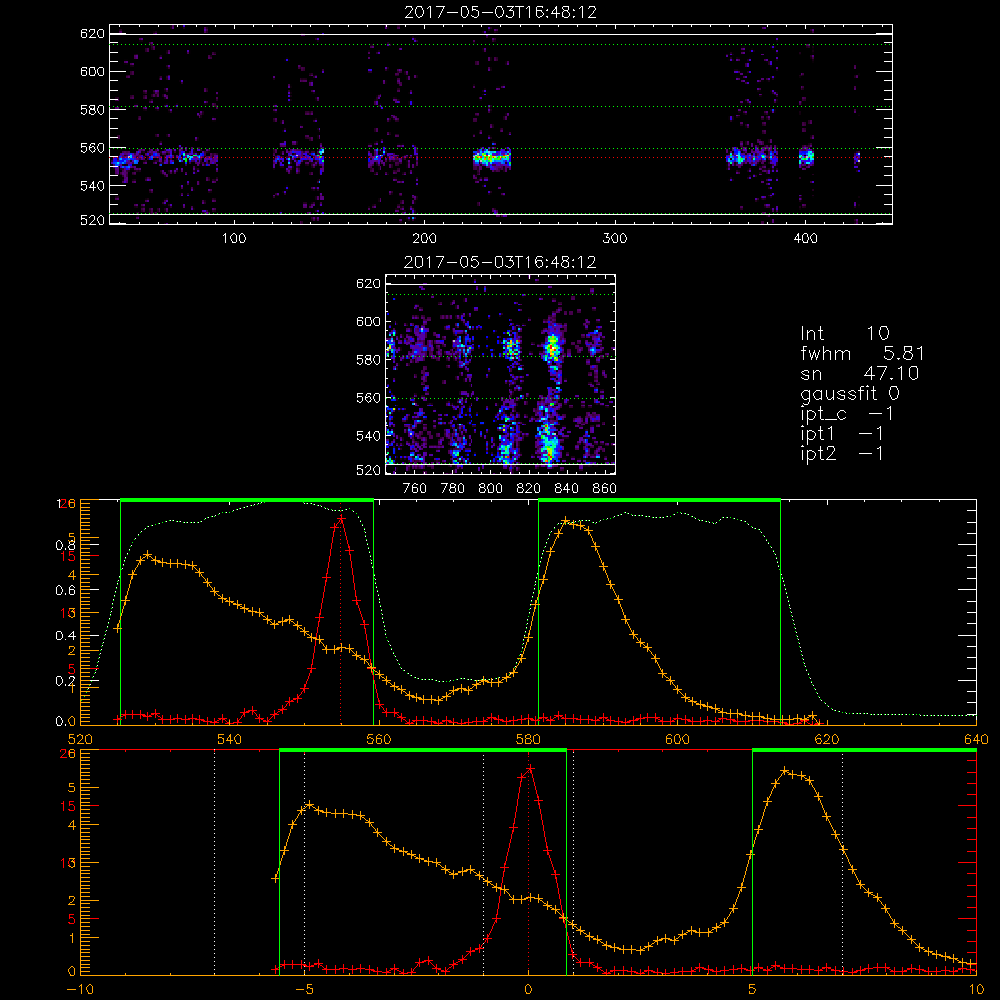Click the red curve peak near 555 in profile plot

[x=341, y=518]
